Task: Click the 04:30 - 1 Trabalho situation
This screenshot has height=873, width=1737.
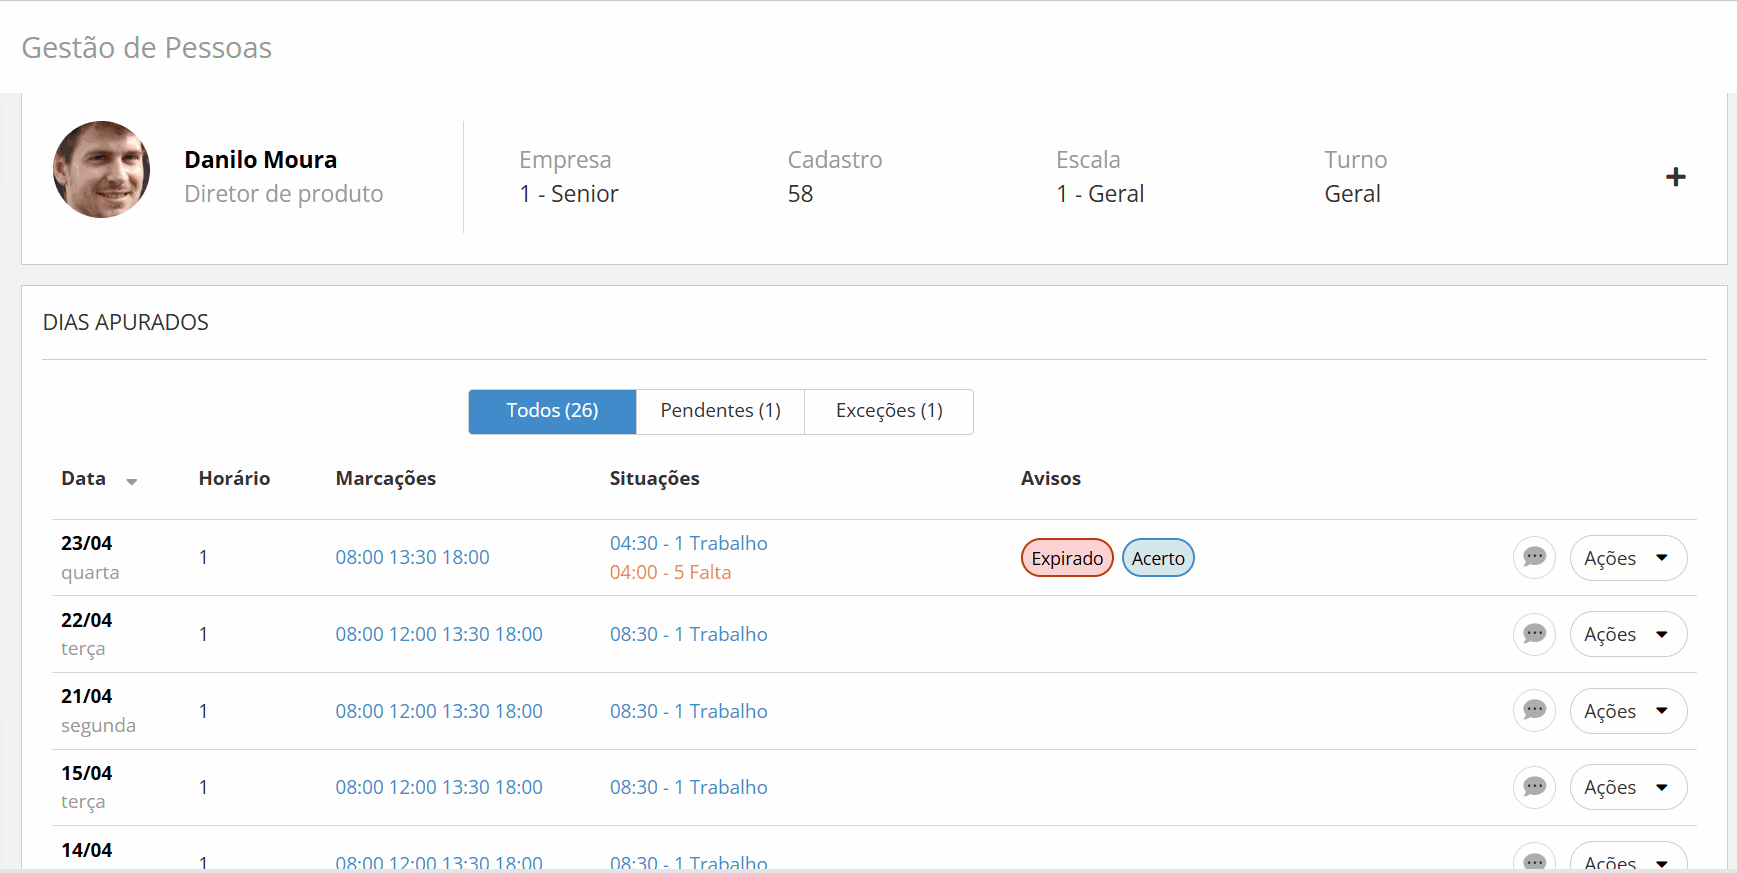Action: tap(689, 543)
